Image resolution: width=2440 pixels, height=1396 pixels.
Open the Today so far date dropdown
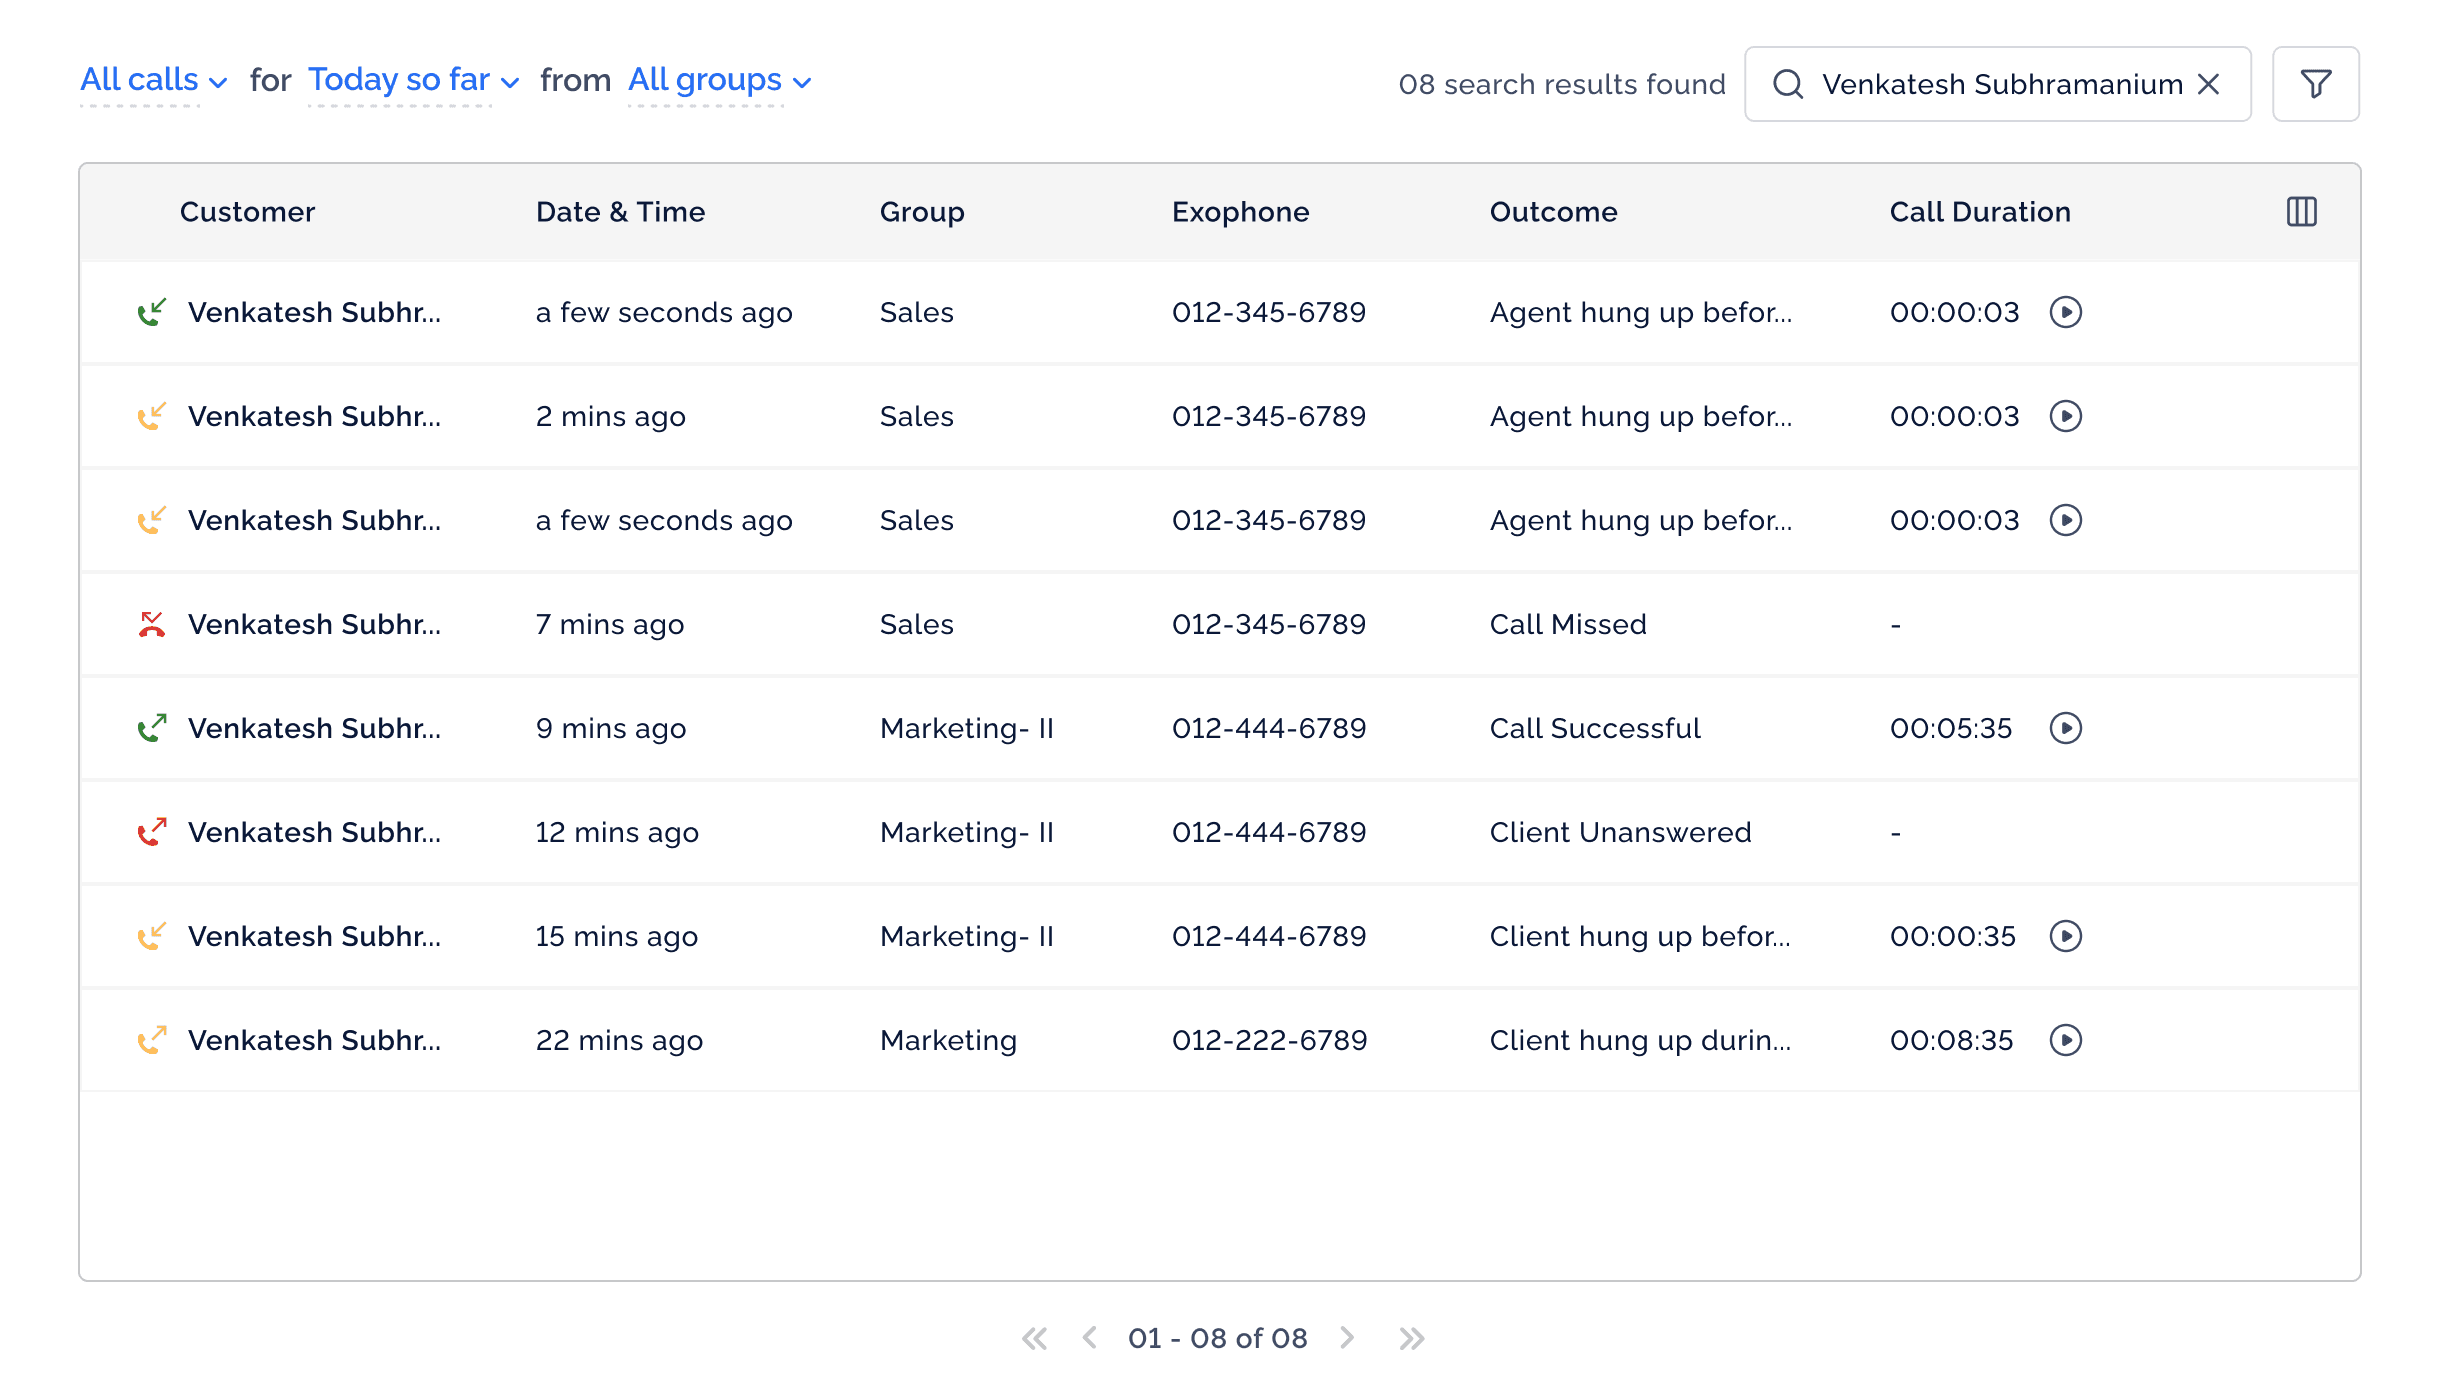tap(413, 80)
